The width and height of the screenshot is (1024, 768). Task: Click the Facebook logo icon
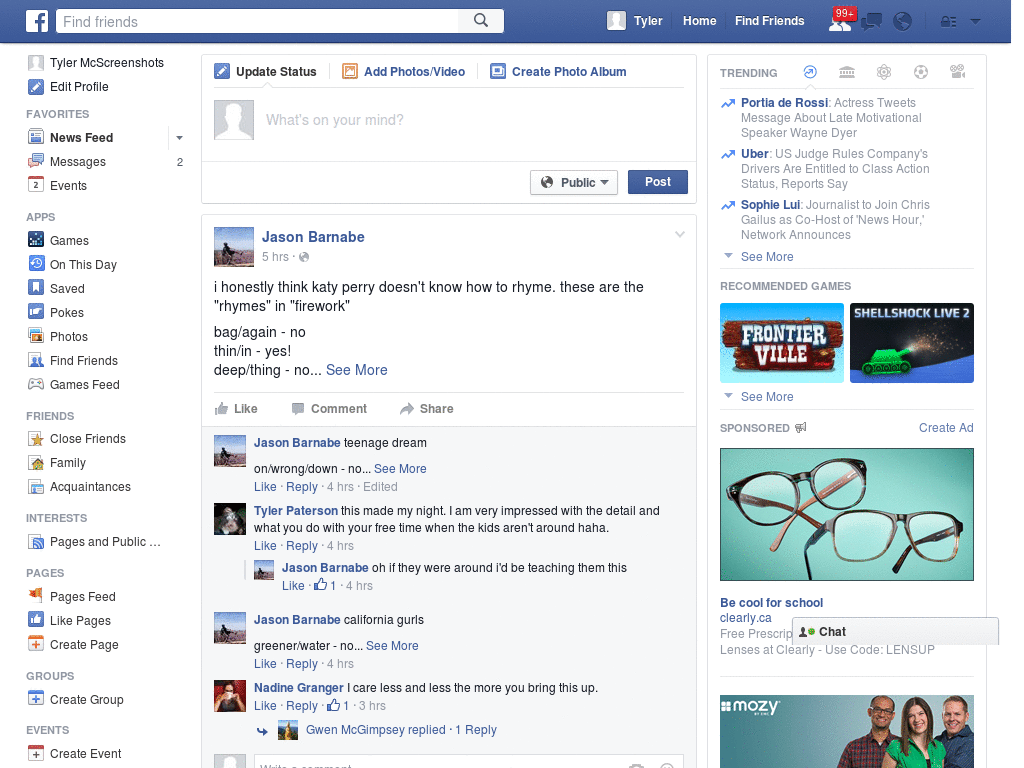pyautogui.click(x=37, y=21)
